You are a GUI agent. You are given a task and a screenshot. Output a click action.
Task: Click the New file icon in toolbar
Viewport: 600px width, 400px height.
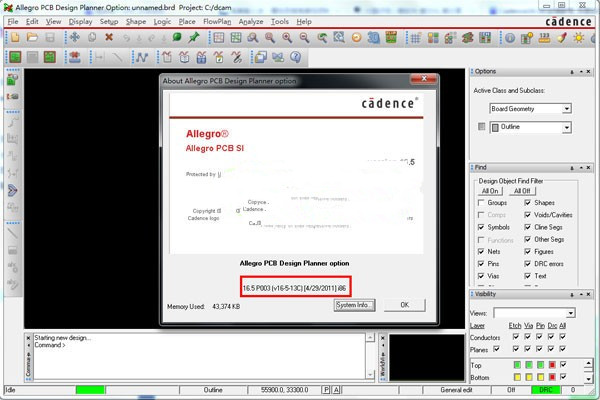pos(13,38)
